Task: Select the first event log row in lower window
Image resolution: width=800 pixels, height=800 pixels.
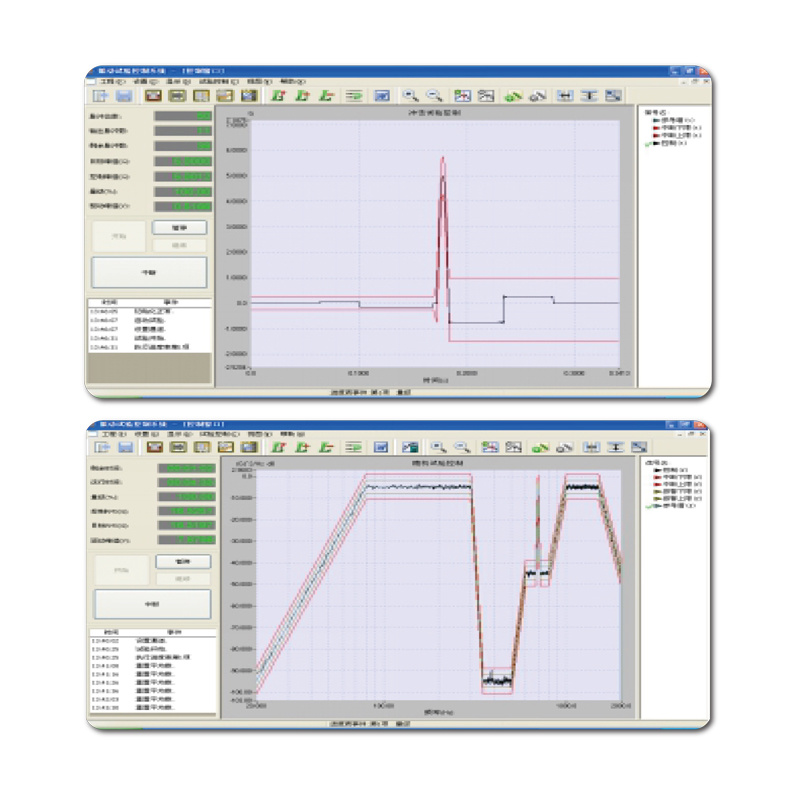Action: coord(150,639)
